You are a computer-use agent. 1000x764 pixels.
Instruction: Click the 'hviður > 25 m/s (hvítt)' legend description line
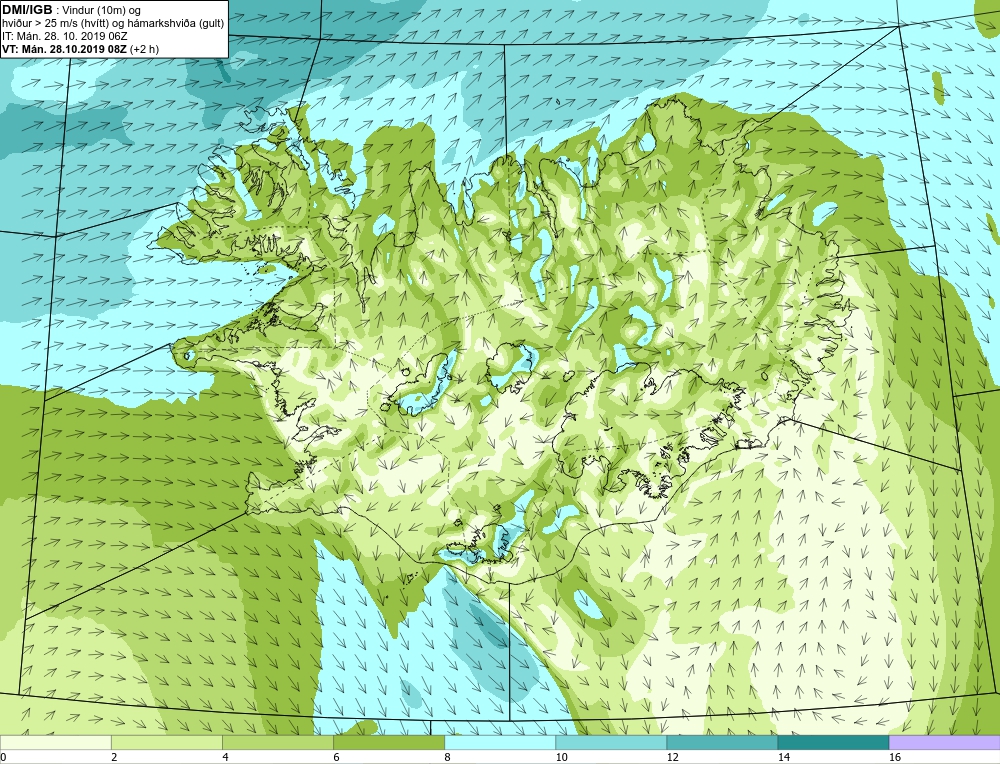pos(113,24)
